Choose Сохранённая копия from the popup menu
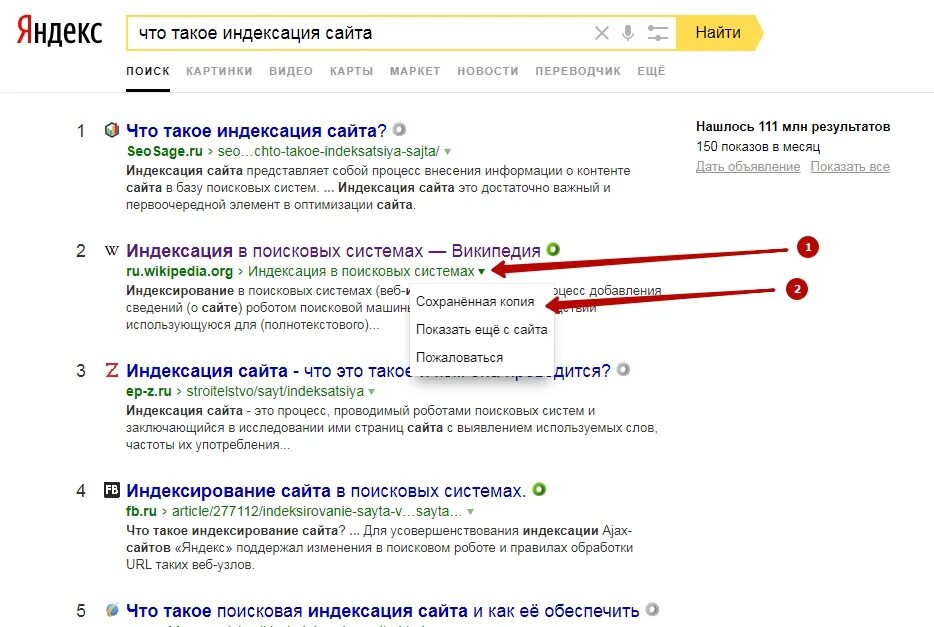The image size is (934, 627). (475, 302)
